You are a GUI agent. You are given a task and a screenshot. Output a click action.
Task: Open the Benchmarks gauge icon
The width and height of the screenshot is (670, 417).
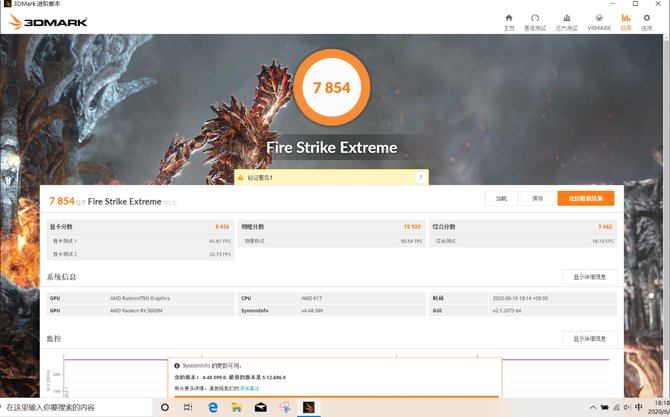[535, 18]
